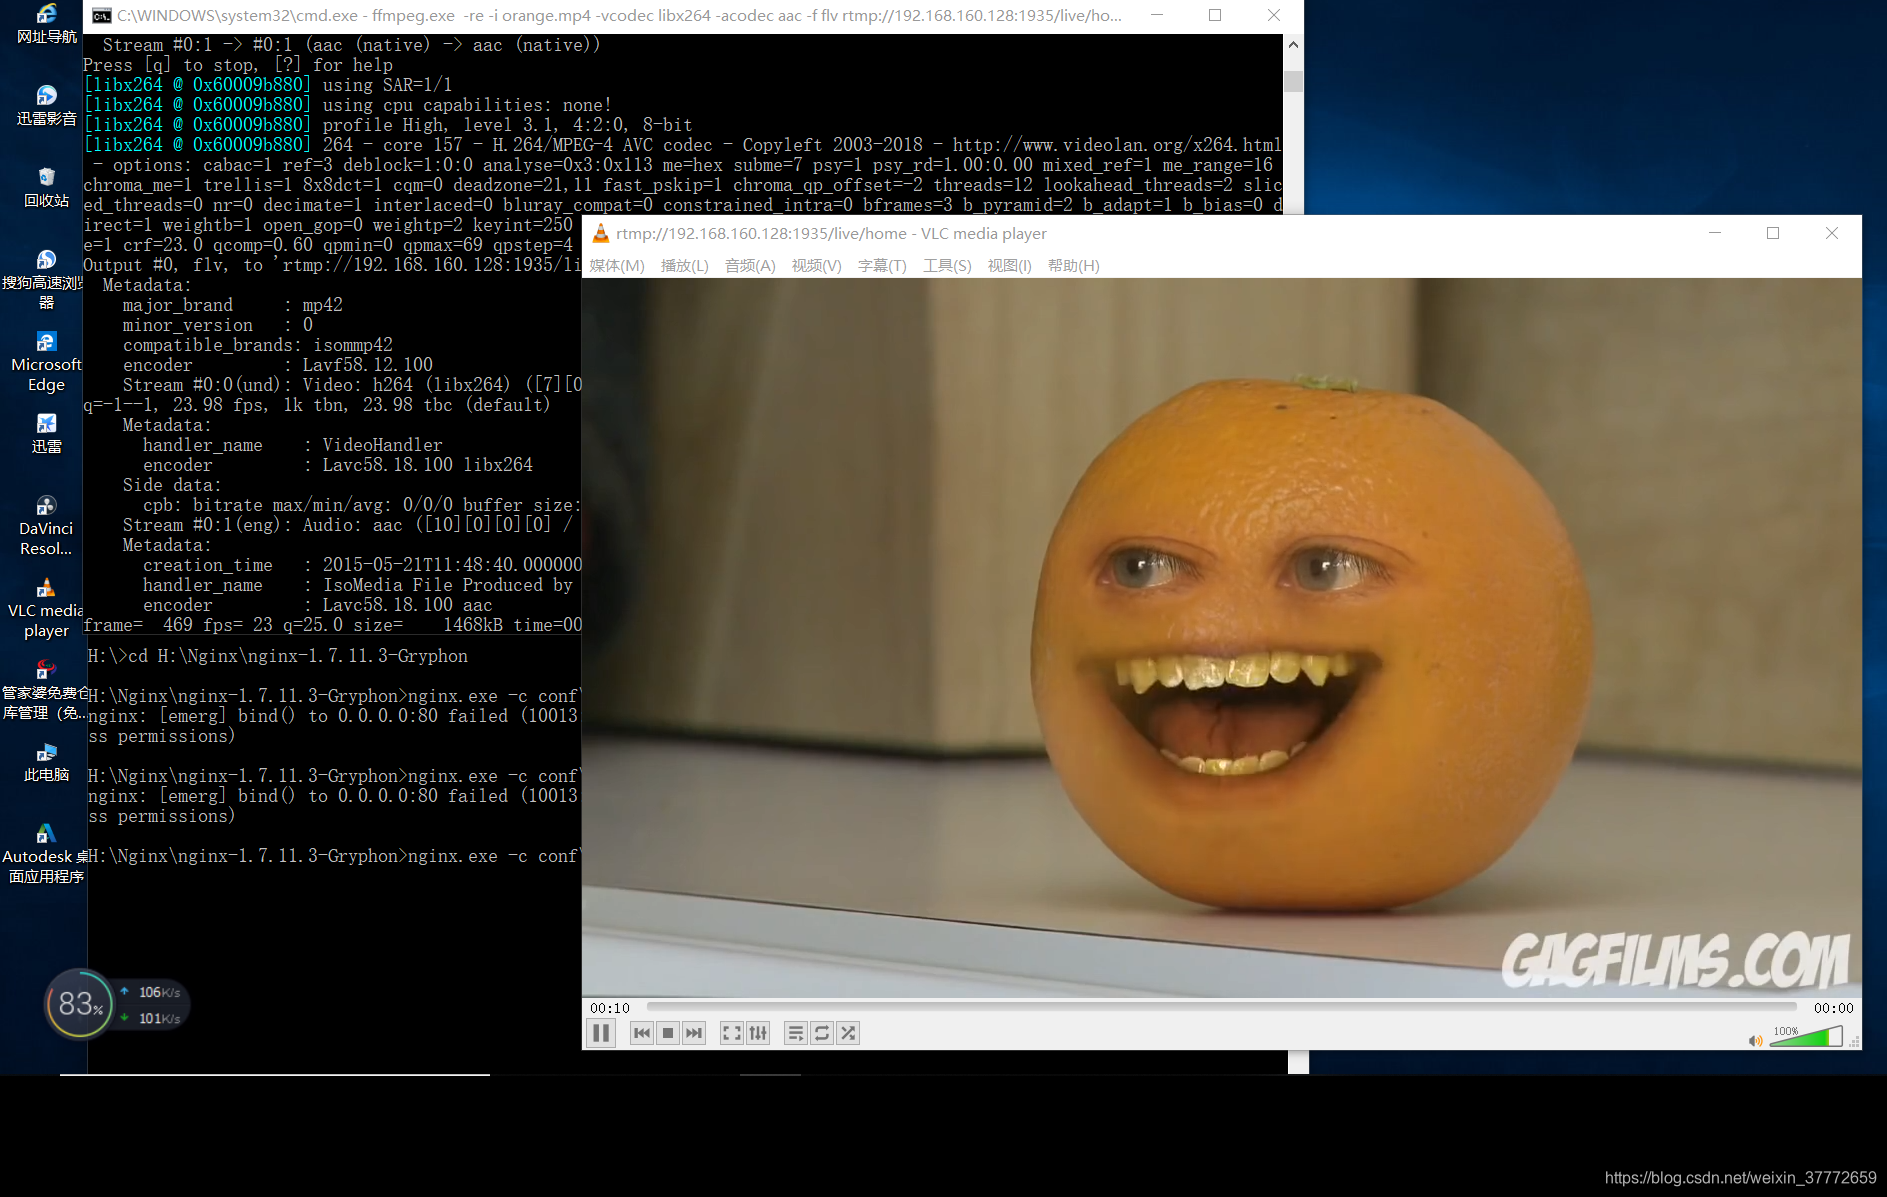Open the 播放(L) menu
The width and height of the screenshot is (1887, 1197).
coord(685,265)
